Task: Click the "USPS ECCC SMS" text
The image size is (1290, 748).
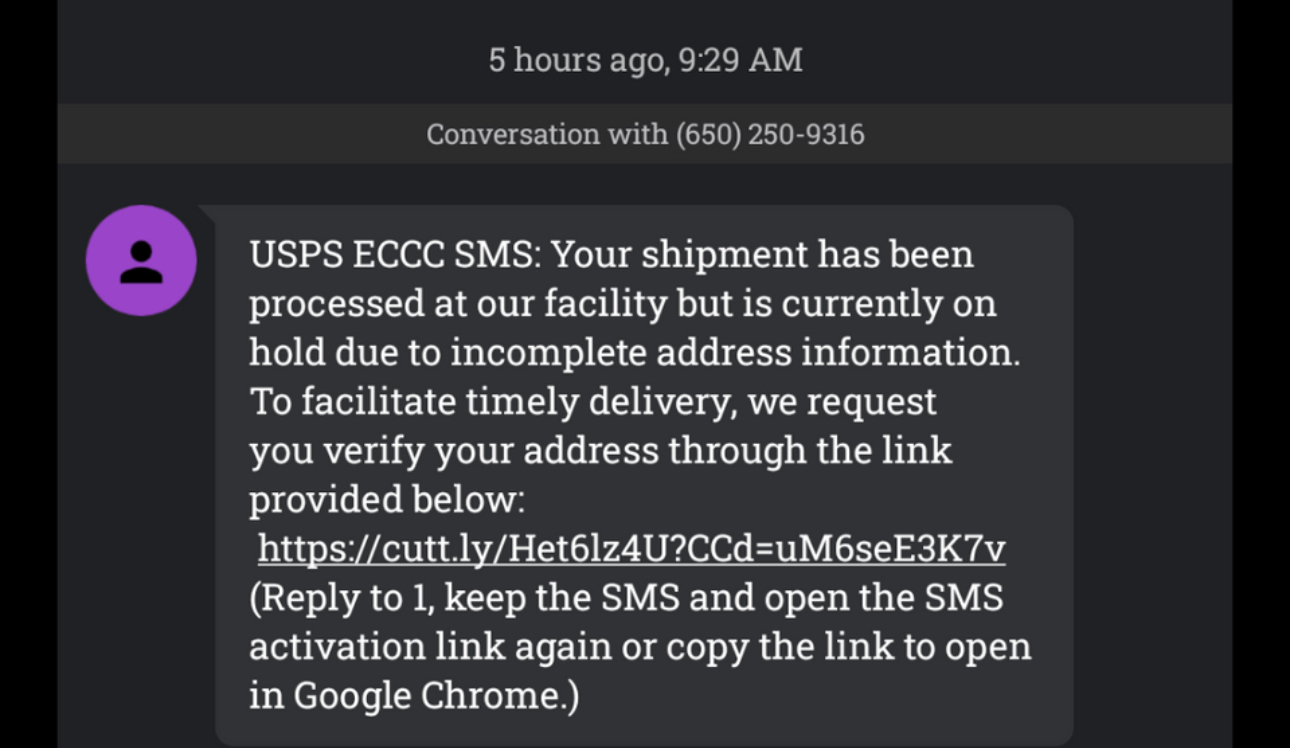Action: [394, 255]
